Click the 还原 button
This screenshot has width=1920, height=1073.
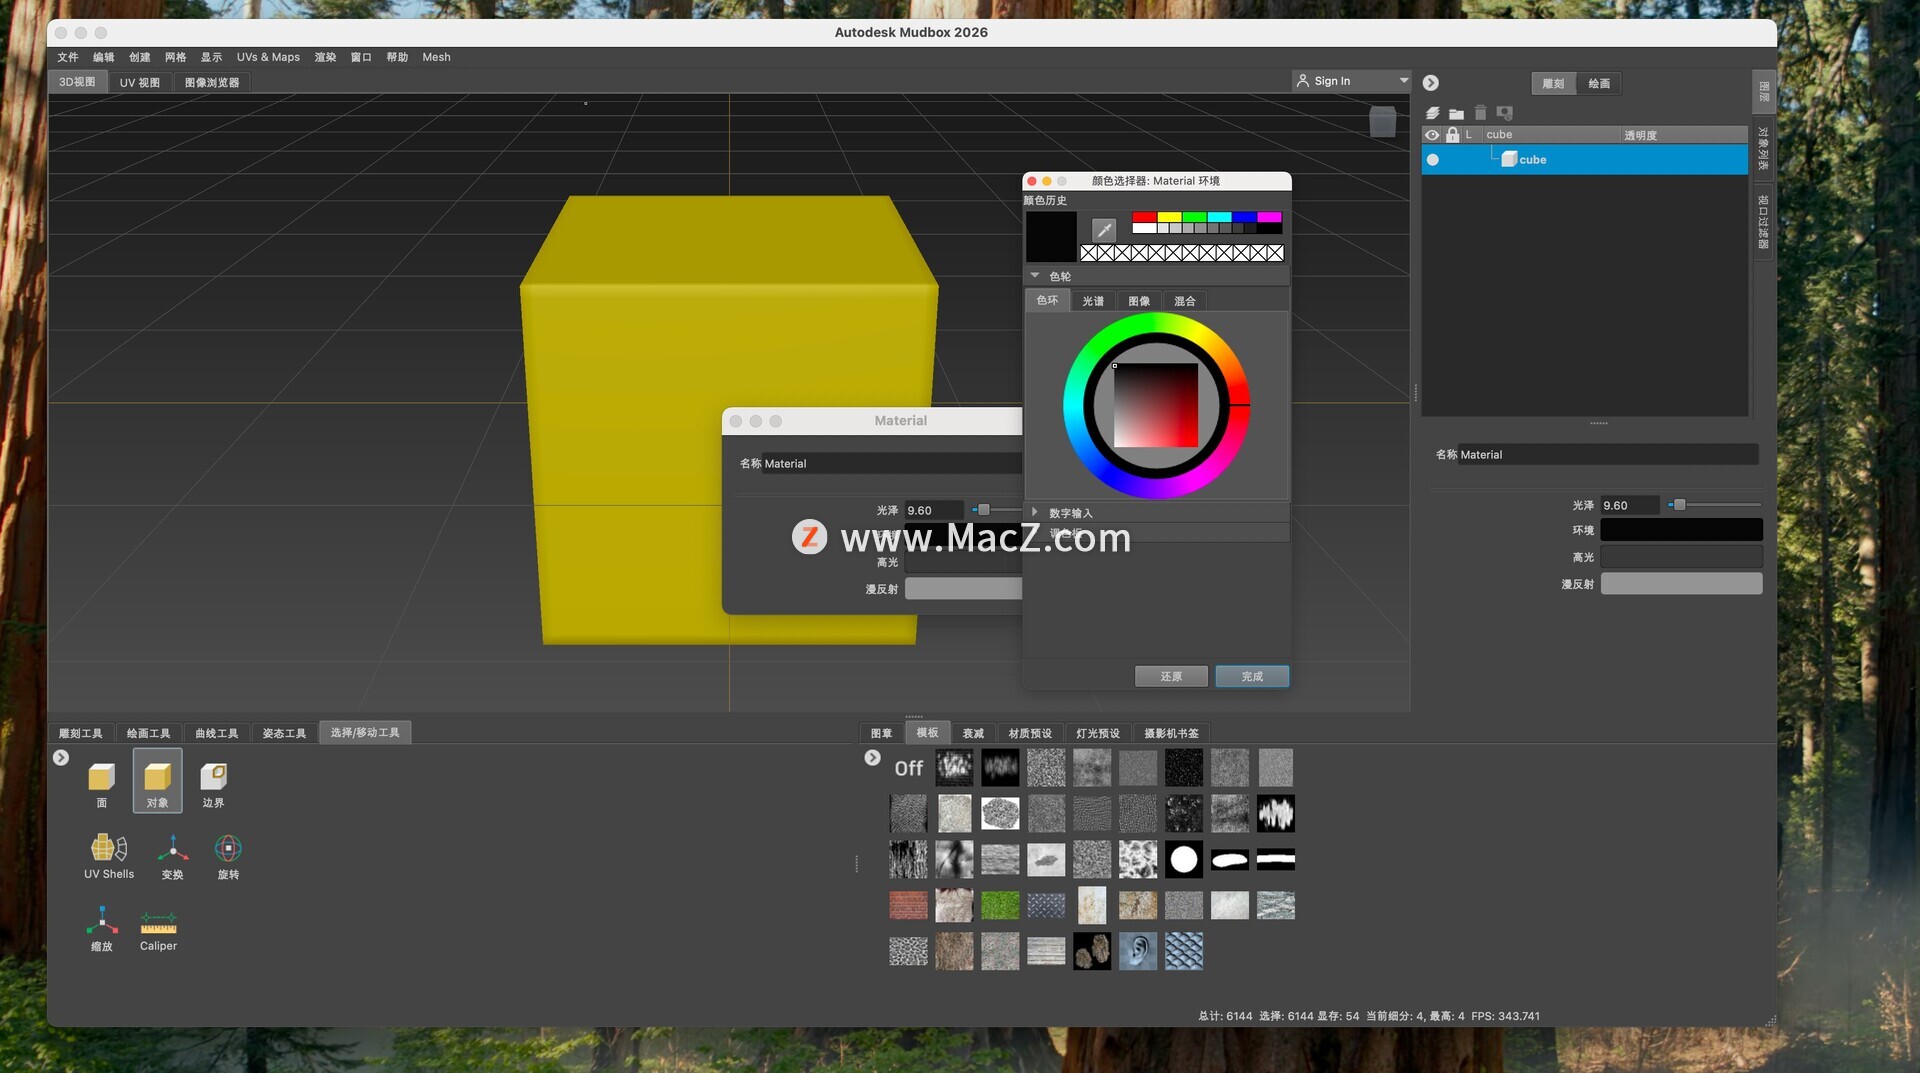pos(1171,677)
